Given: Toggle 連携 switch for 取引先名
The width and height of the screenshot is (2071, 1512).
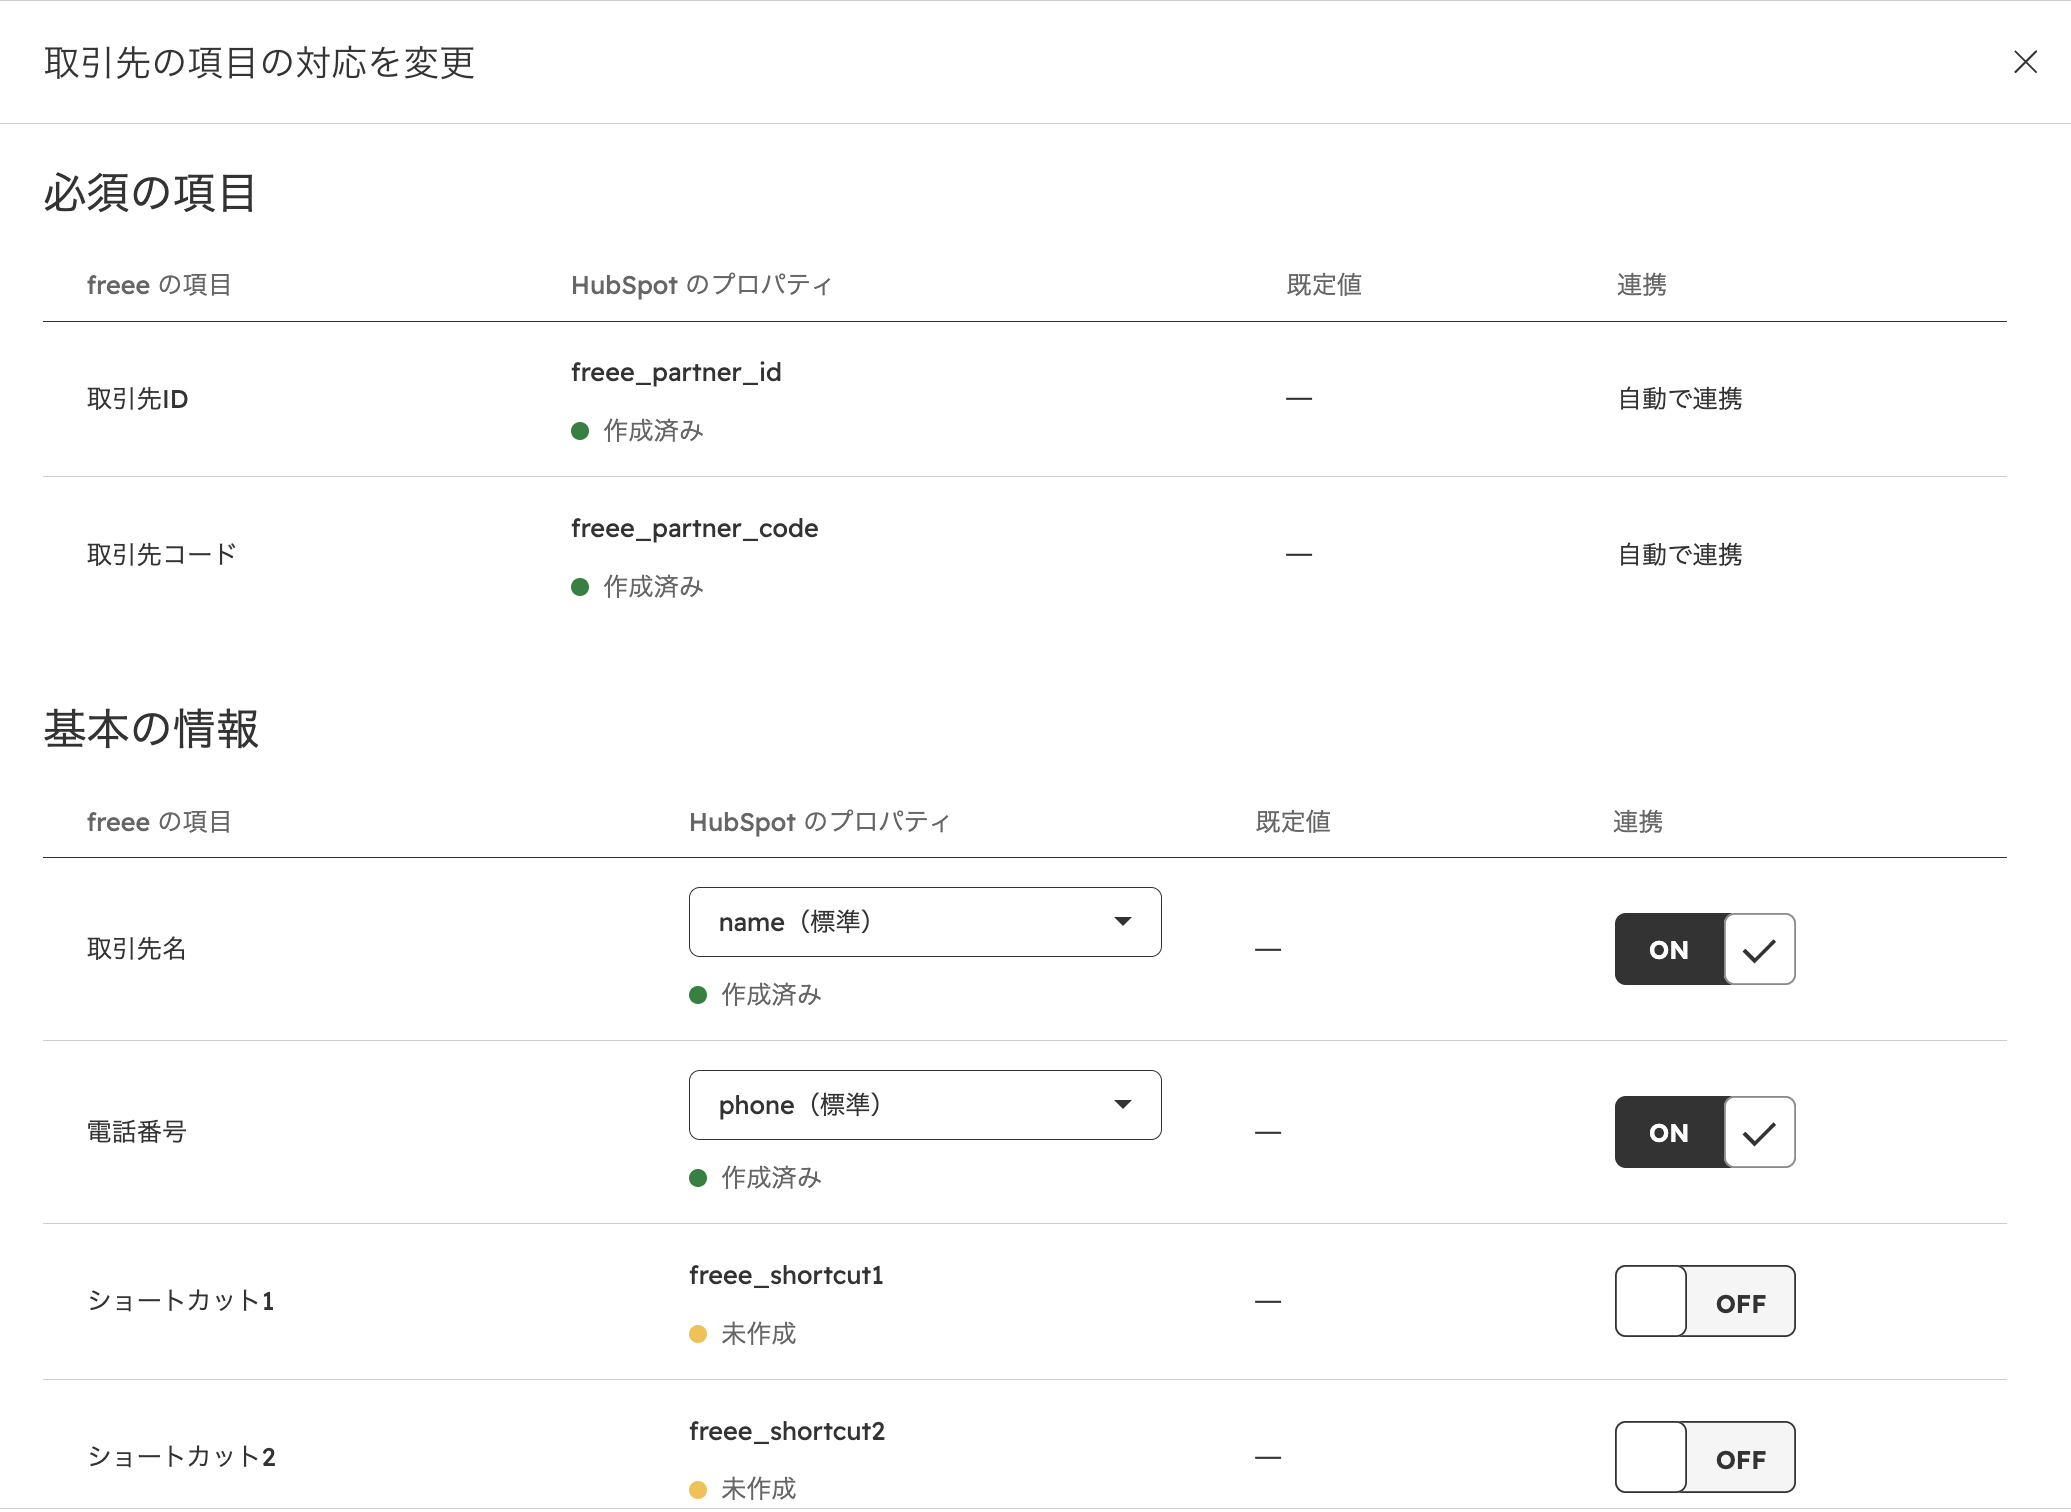Looking at the screenshot, I should click(1704, 949).
